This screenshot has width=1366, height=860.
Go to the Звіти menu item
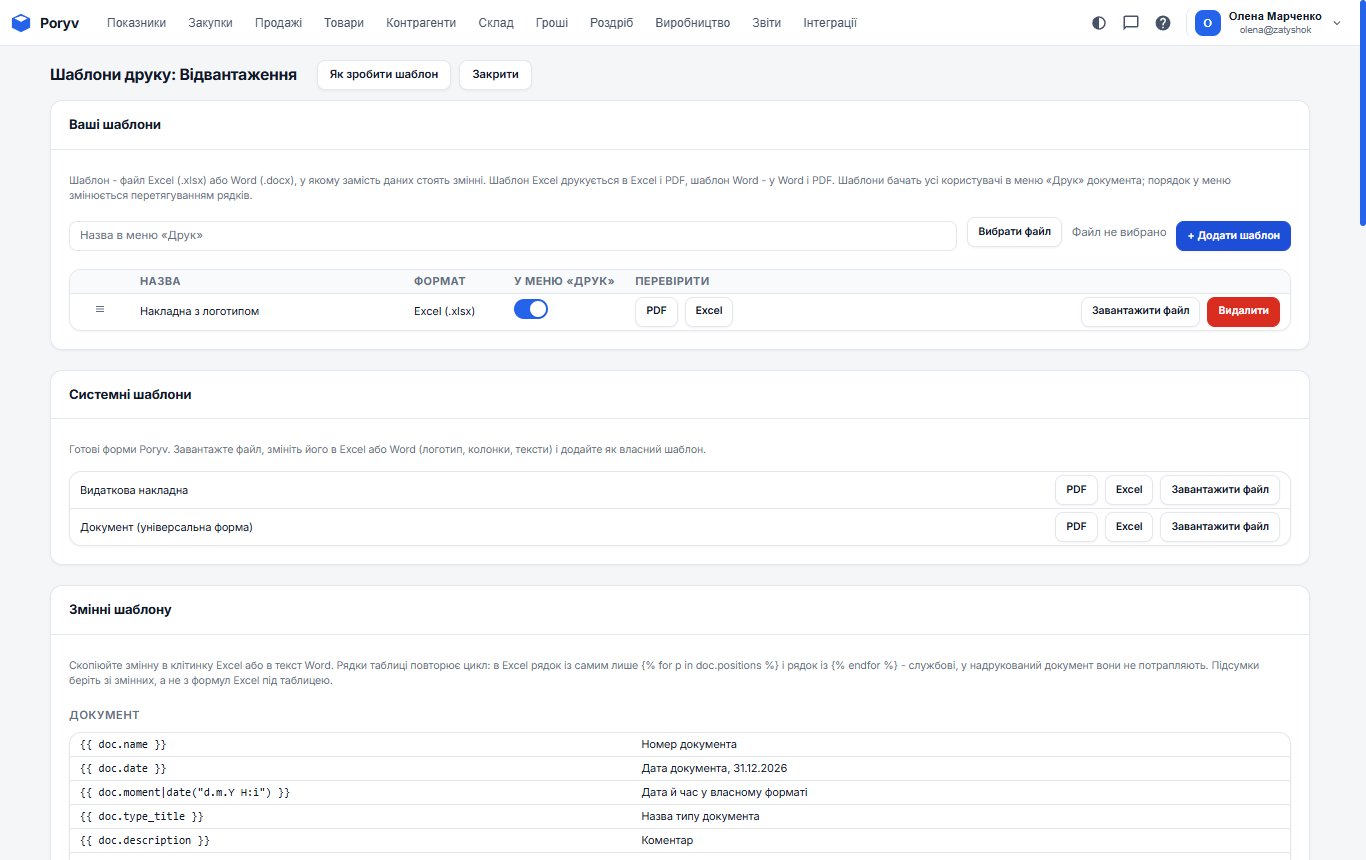point(767,23)
